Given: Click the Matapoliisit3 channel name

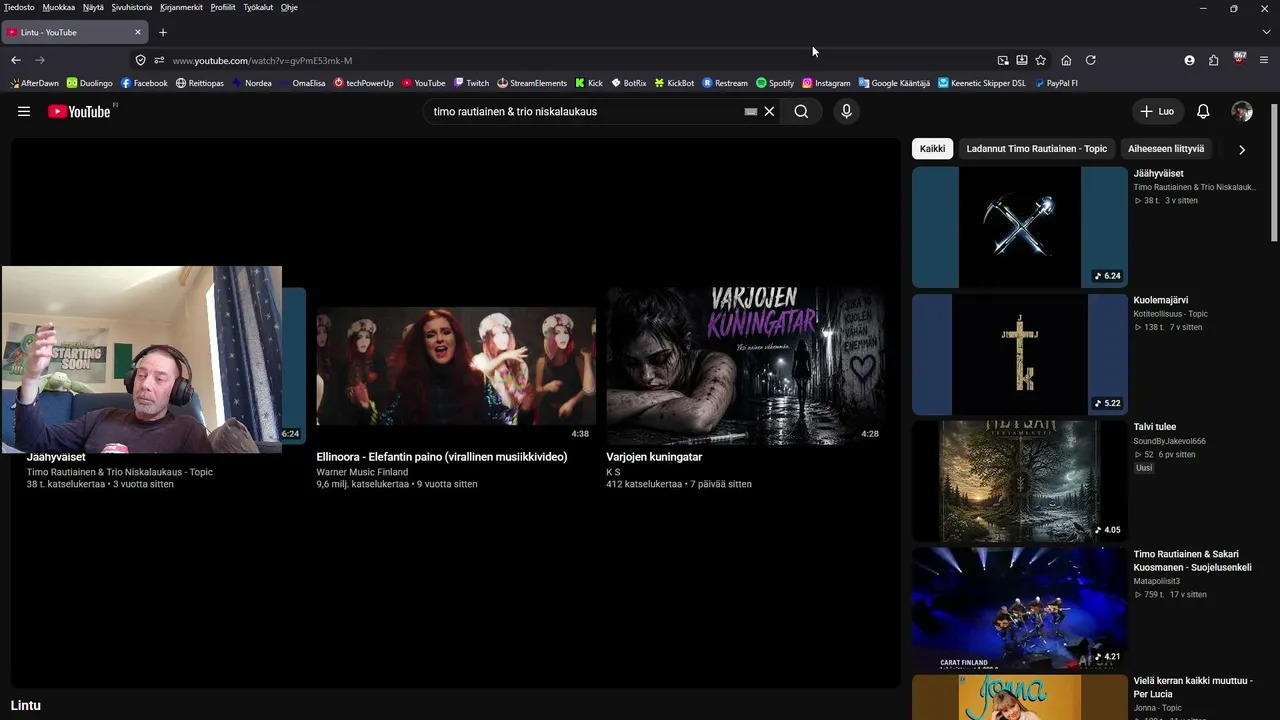Looking at the screenshot, I should coord(1156,581).
